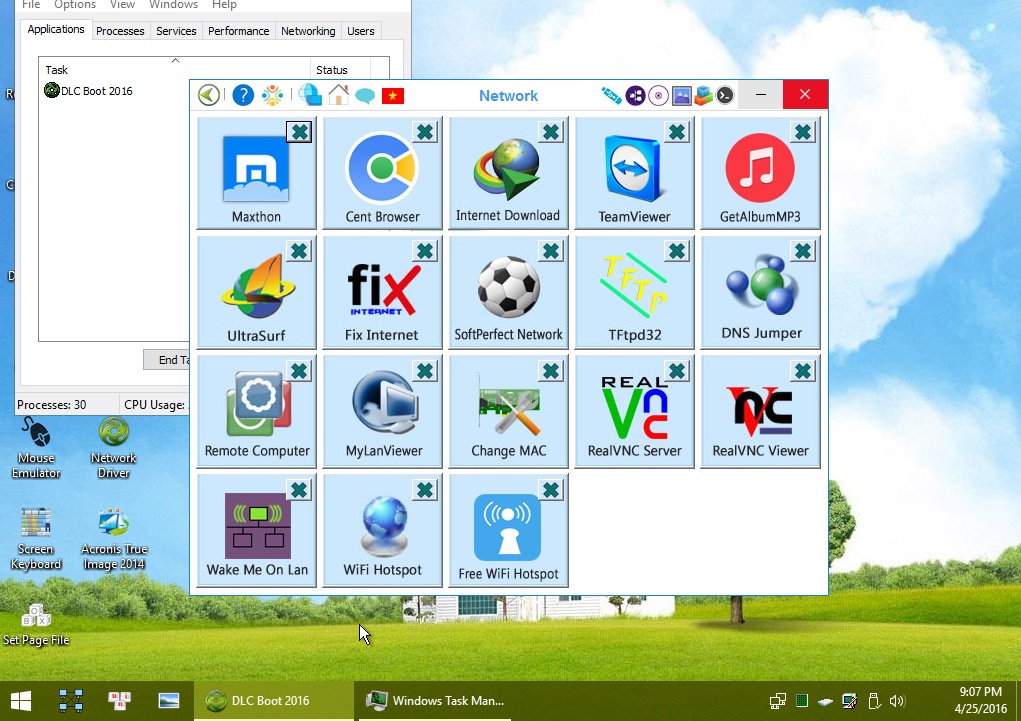Click X on UltraSurf tile

[x=300, y=251]
